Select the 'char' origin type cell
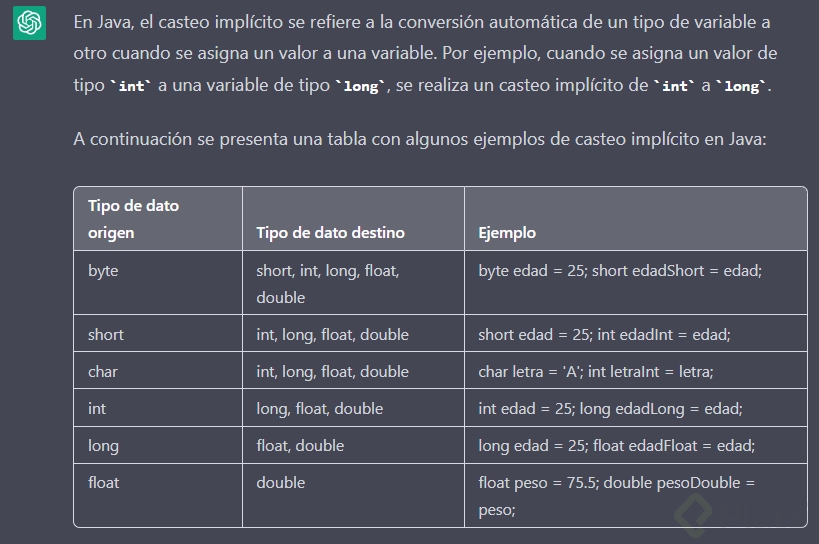 (x=158, y=371)
